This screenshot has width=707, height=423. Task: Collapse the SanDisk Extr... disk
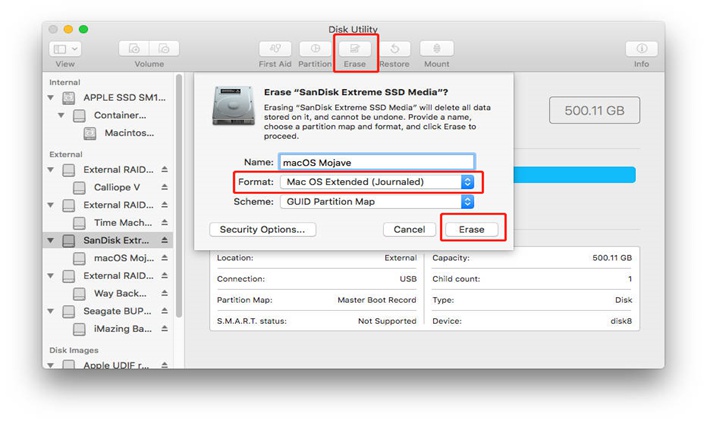coord(51,240)
